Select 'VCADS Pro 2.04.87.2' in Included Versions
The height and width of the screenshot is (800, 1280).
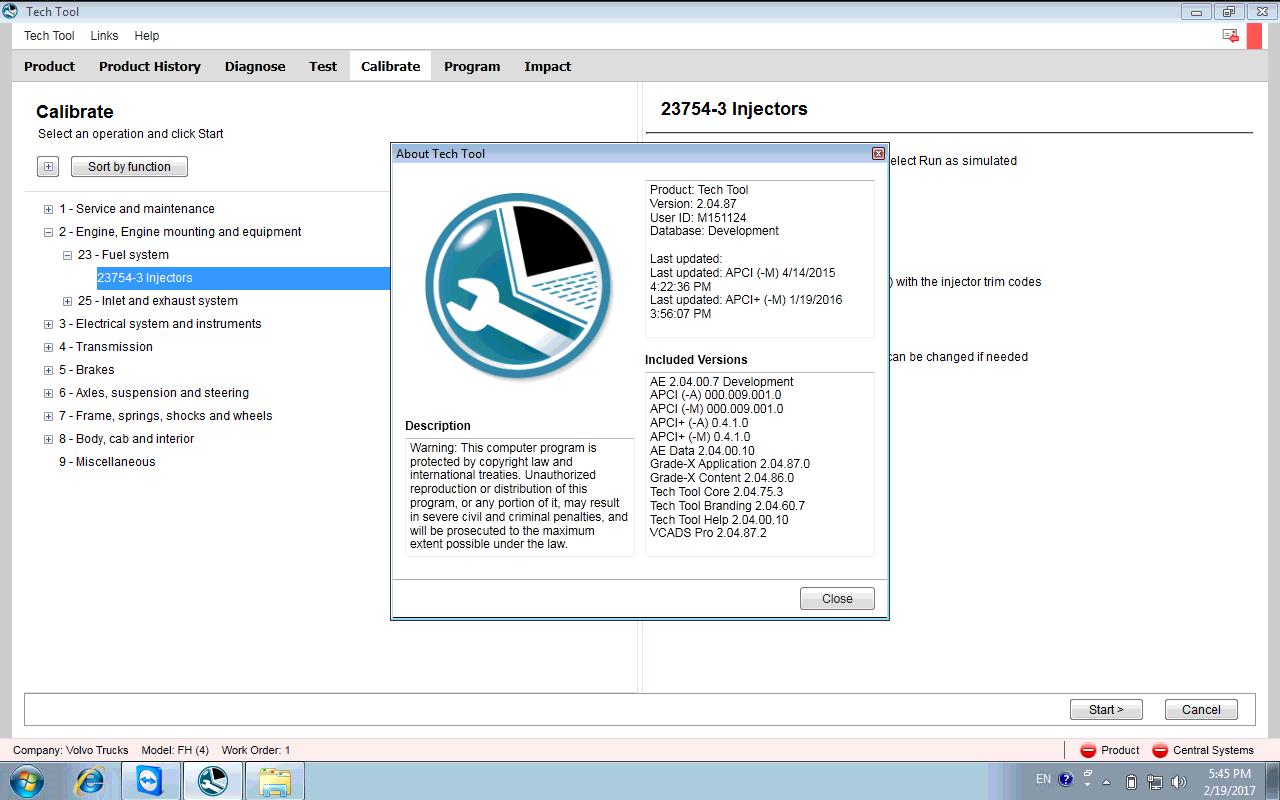click(x=708, y=533)
